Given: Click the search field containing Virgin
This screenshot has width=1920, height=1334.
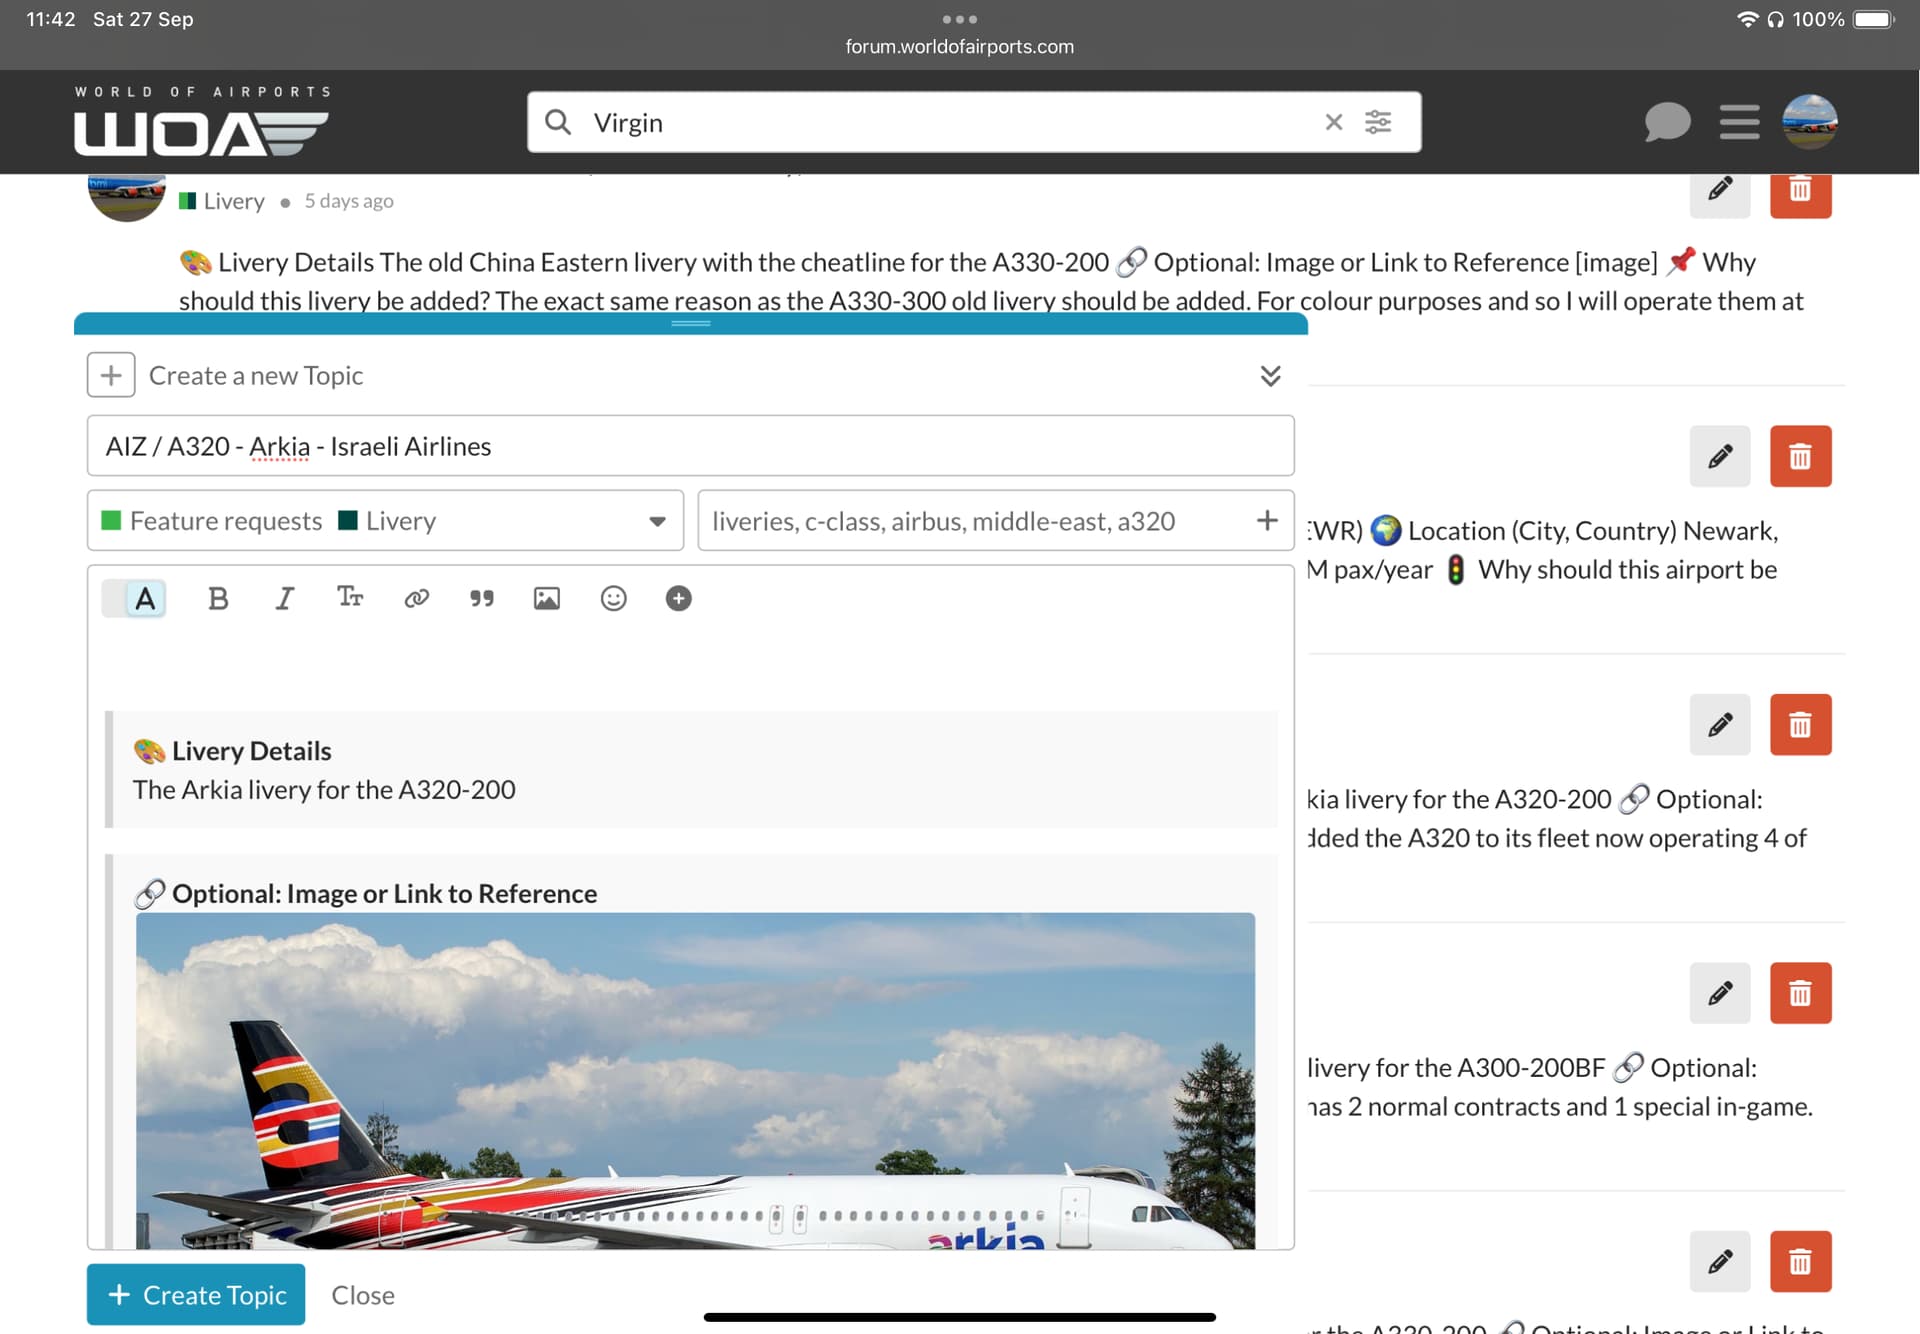Looking at the screenshot, I should point(974,122).
